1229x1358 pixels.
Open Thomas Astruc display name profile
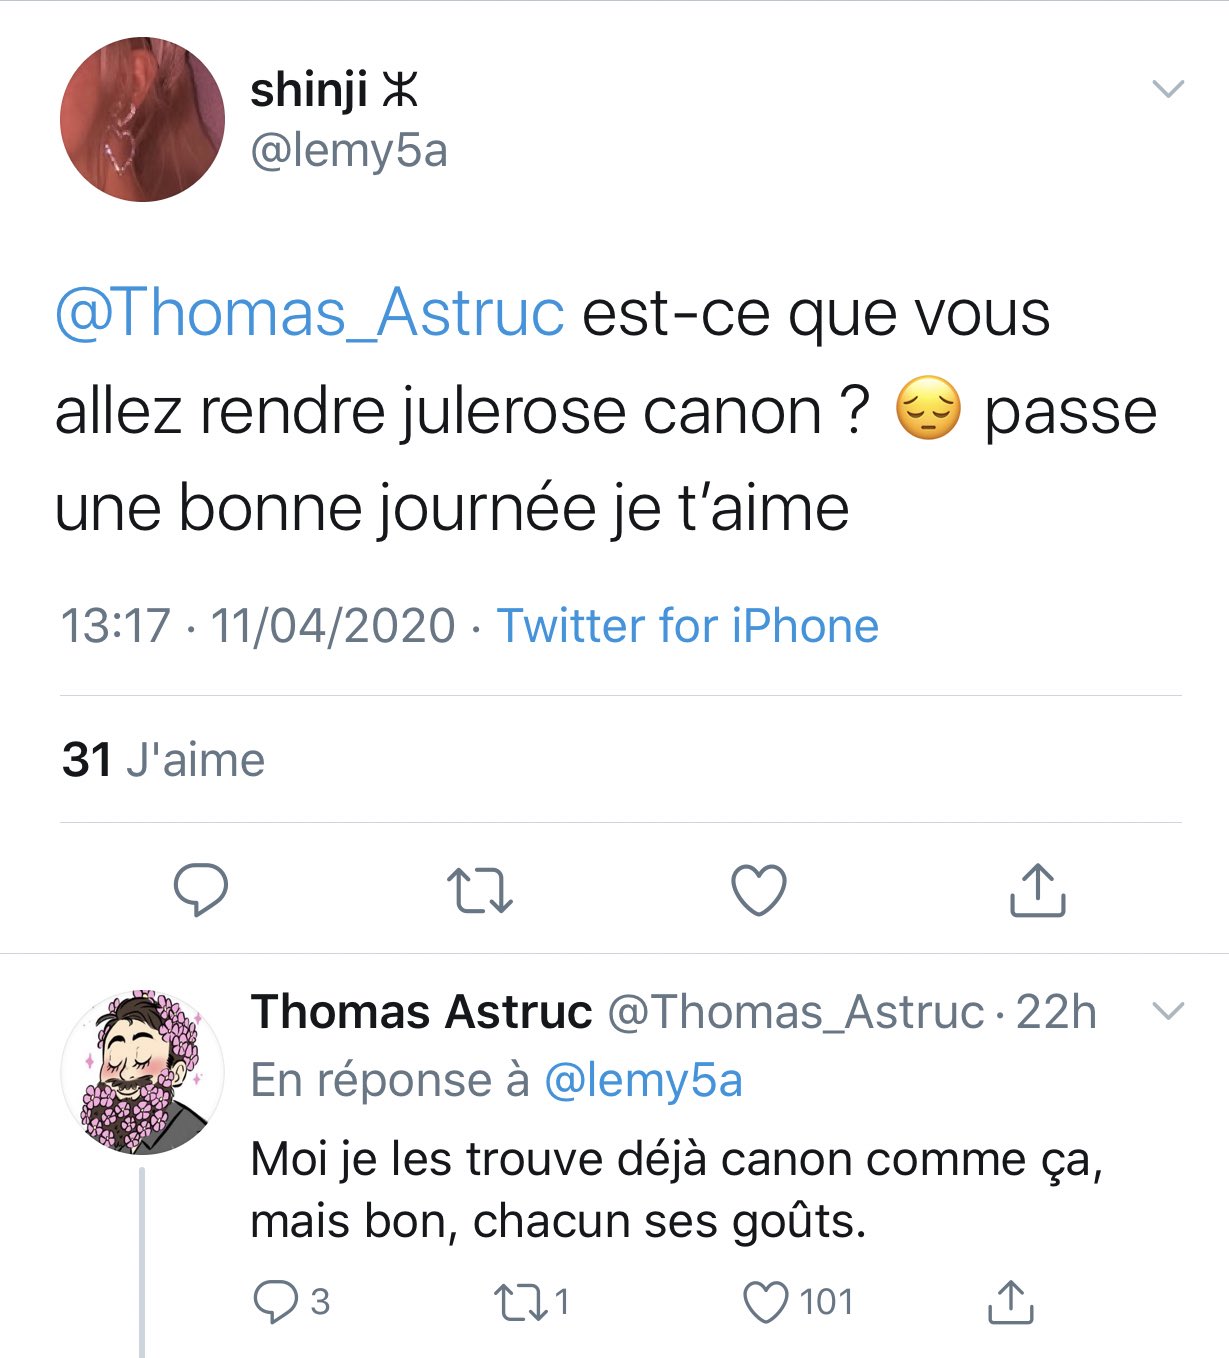pyautogui.click(x=421, y=1012)
